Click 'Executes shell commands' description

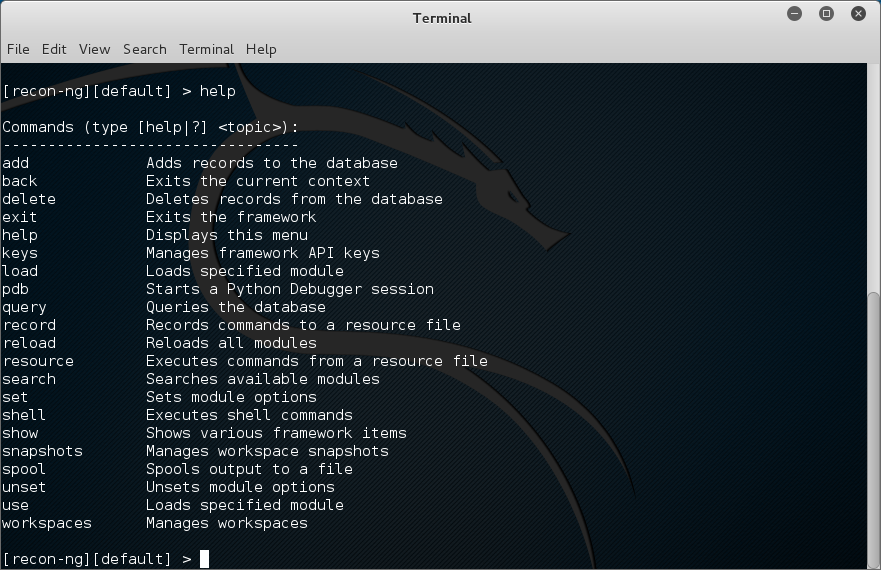[x=249, y=415]
